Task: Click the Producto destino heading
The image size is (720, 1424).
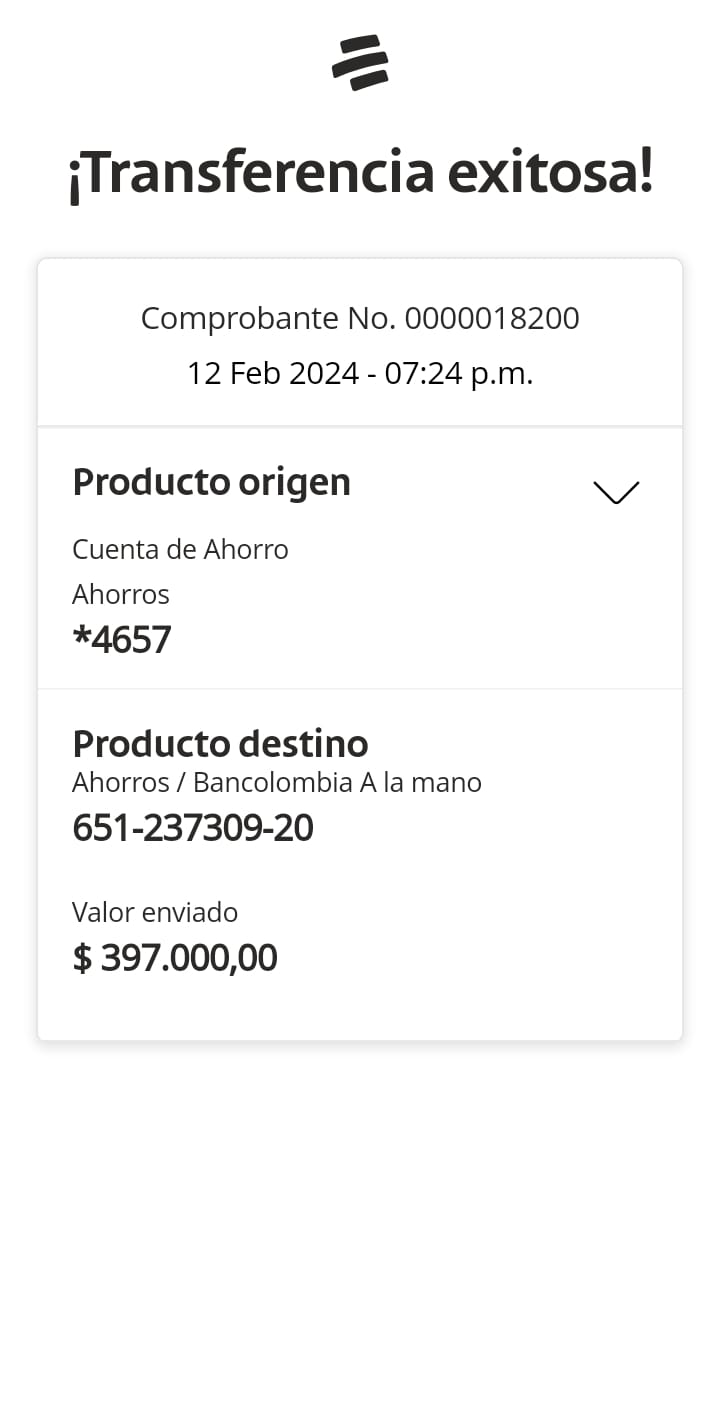Action: 220,744
